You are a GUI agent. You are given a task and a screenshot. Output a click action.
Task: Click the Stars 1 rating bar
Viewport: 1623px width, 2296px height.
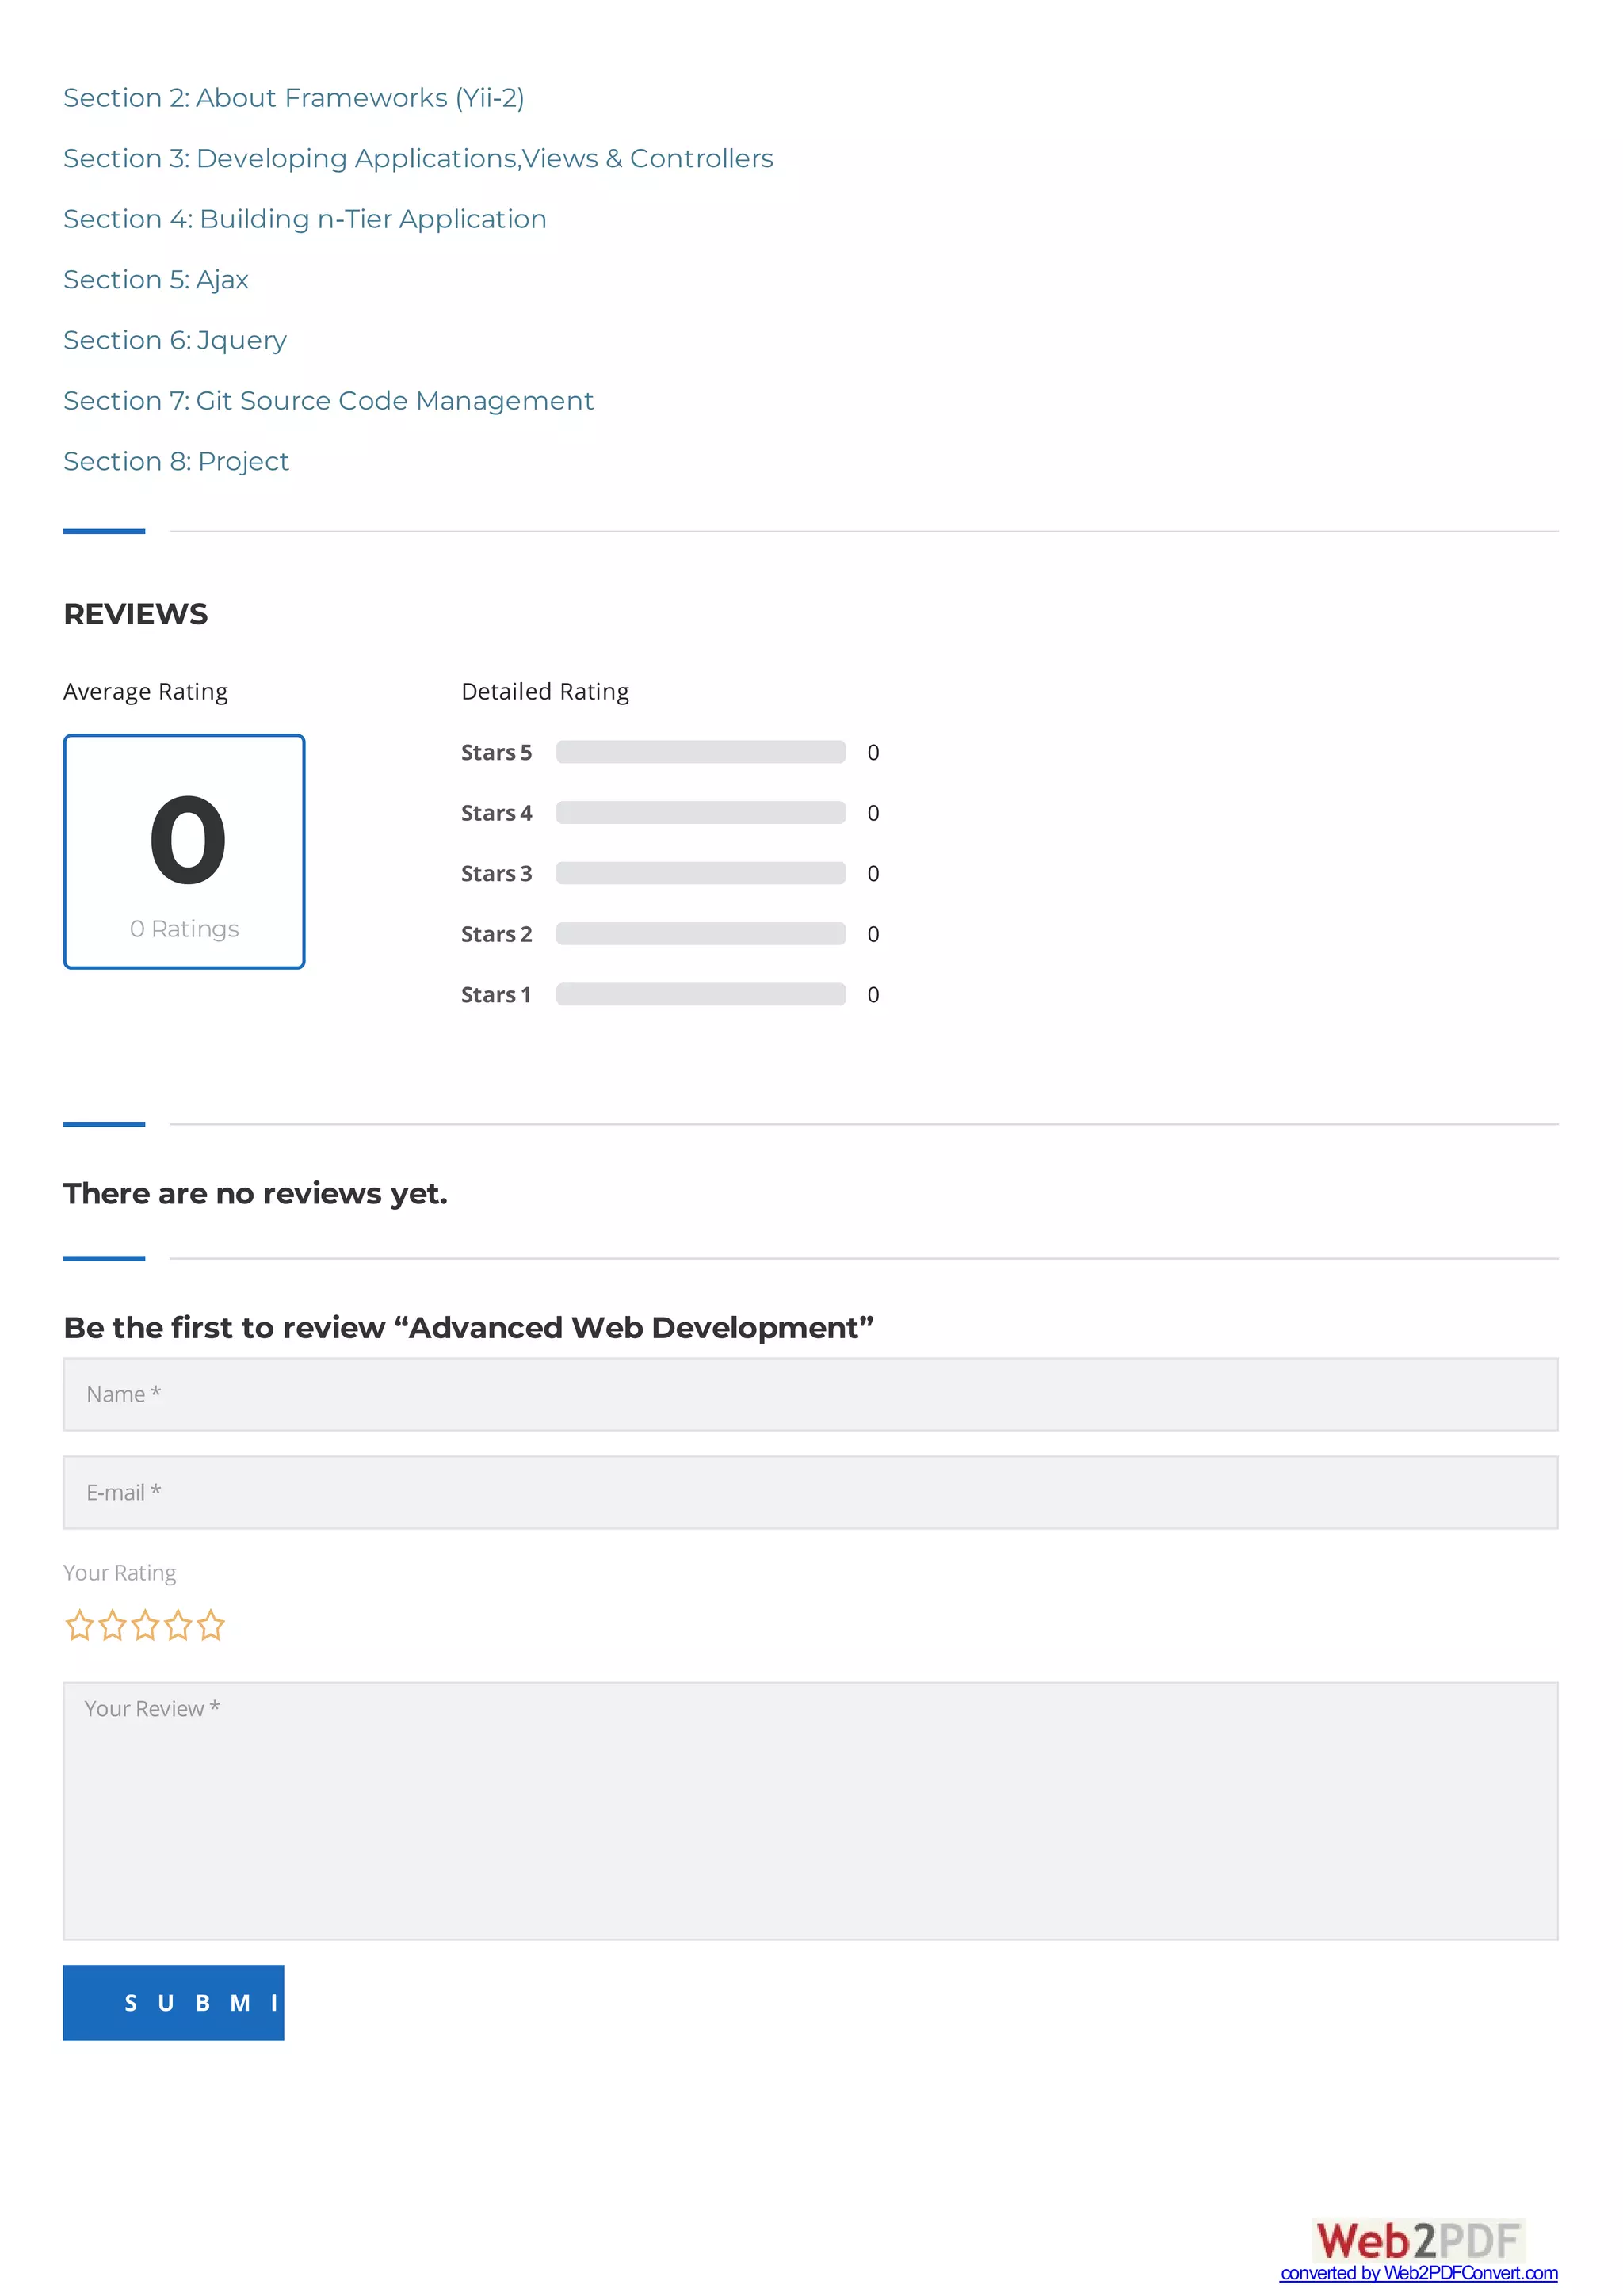click(701, 994)
